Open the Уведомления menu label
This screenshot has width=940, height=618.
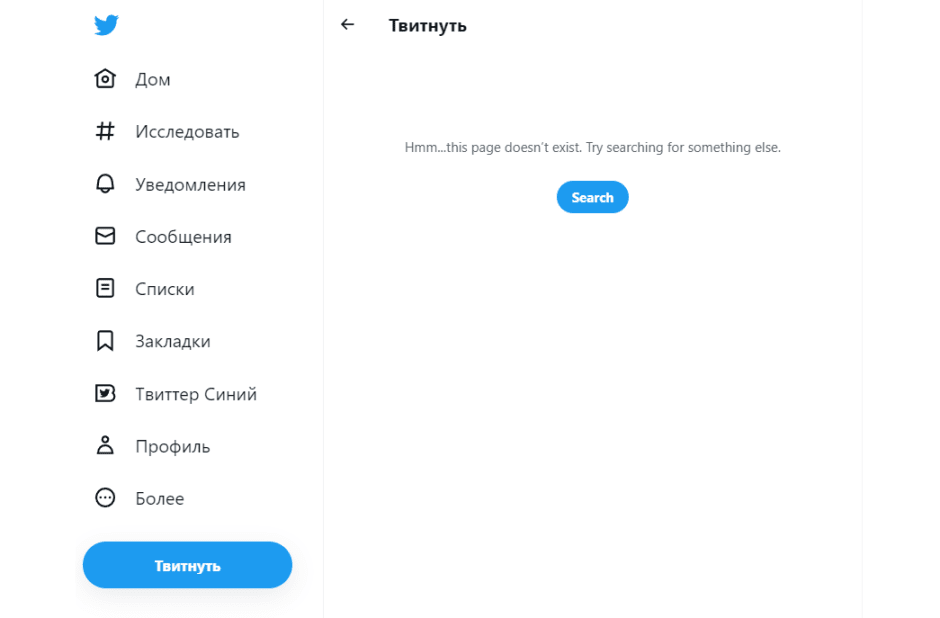190,185
